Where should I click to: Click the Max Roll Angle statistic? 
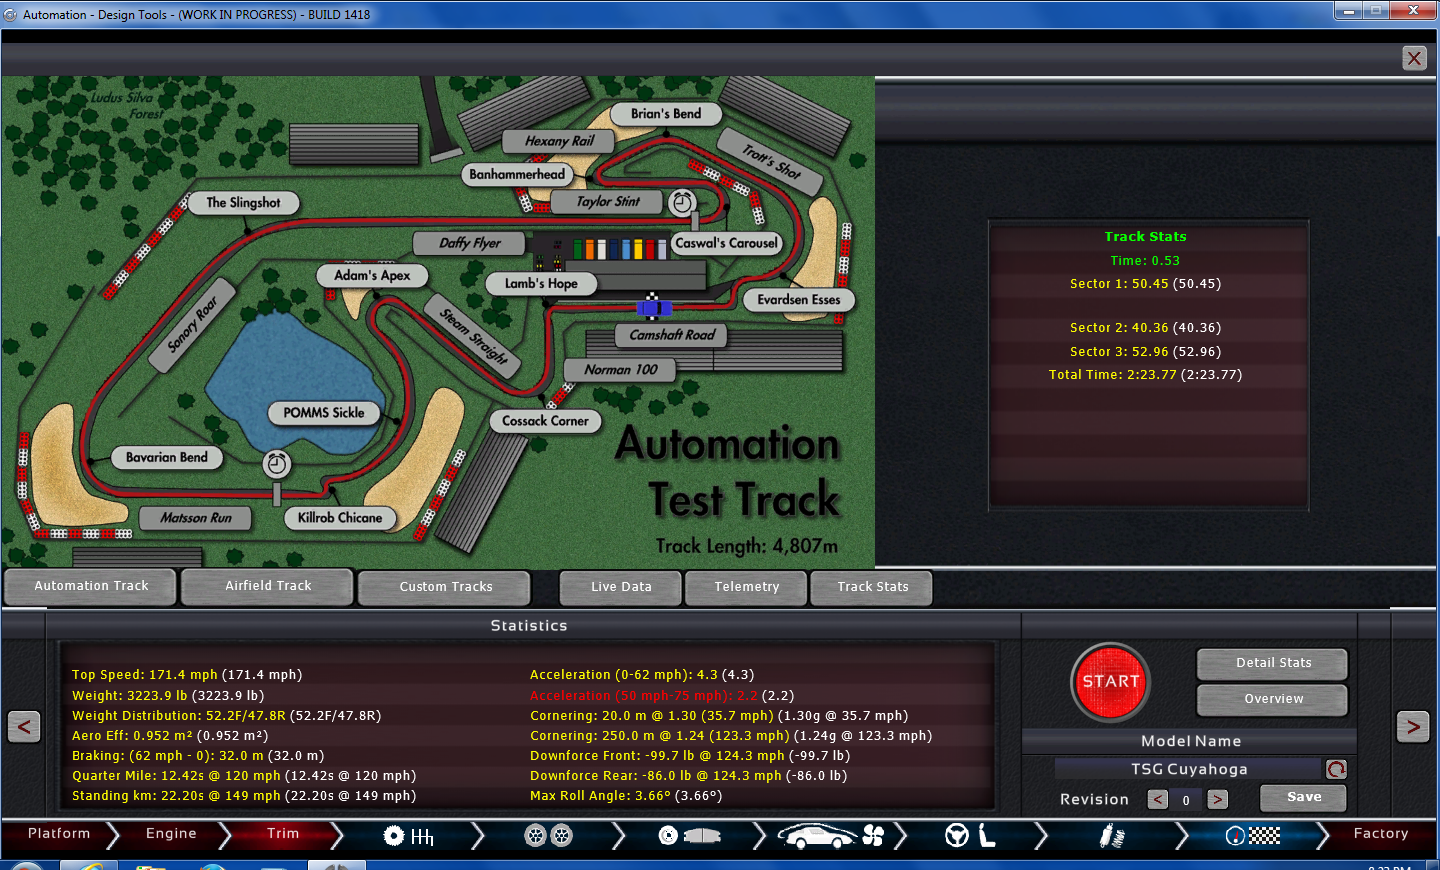[626, 796]
